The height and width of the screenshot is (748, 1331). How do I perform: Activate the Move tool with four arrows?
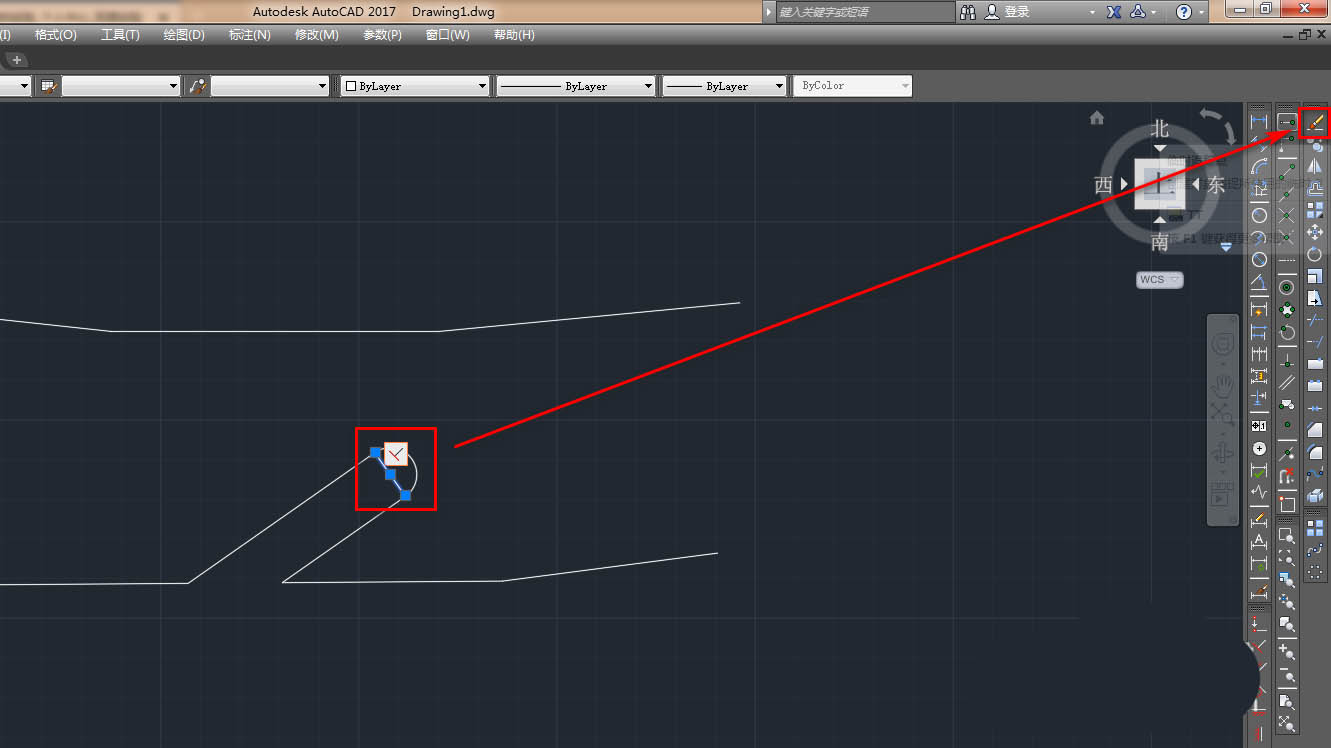point(1315,232)
